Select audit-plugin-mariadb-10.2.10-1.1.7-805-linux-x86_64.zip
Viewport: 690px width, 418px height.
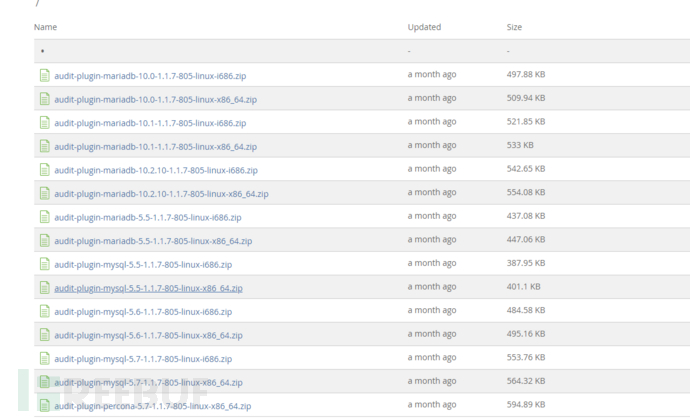point(161,194)
